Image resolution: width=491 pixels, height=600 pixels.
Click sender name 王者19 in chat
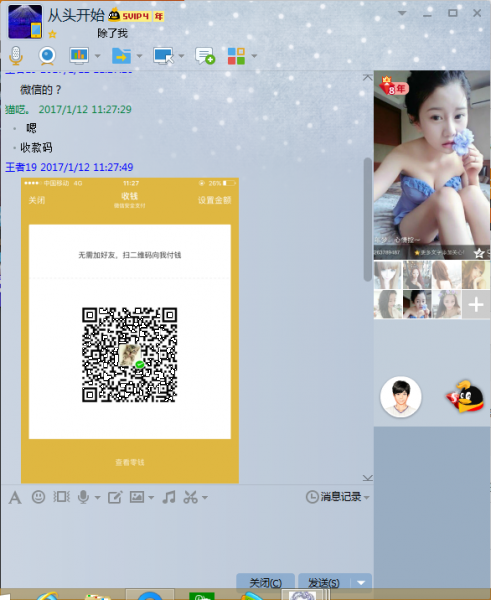click(21, 167)
